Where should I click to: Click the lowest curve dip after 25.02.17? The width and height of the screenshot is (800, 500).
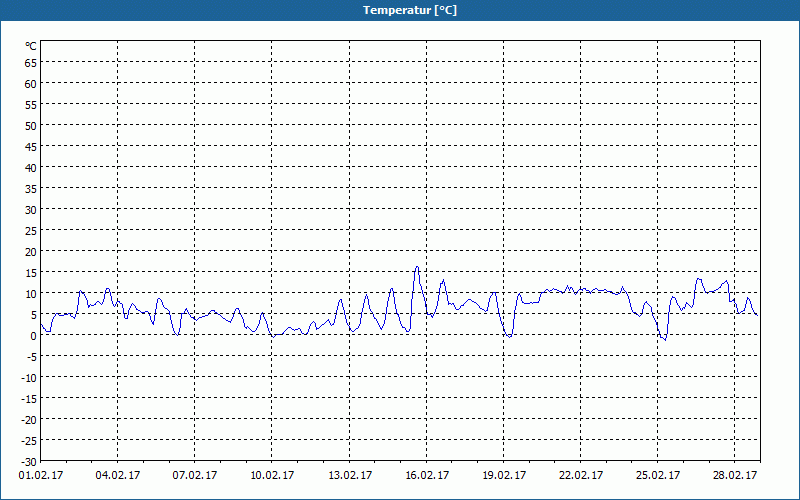click(665, 340)
